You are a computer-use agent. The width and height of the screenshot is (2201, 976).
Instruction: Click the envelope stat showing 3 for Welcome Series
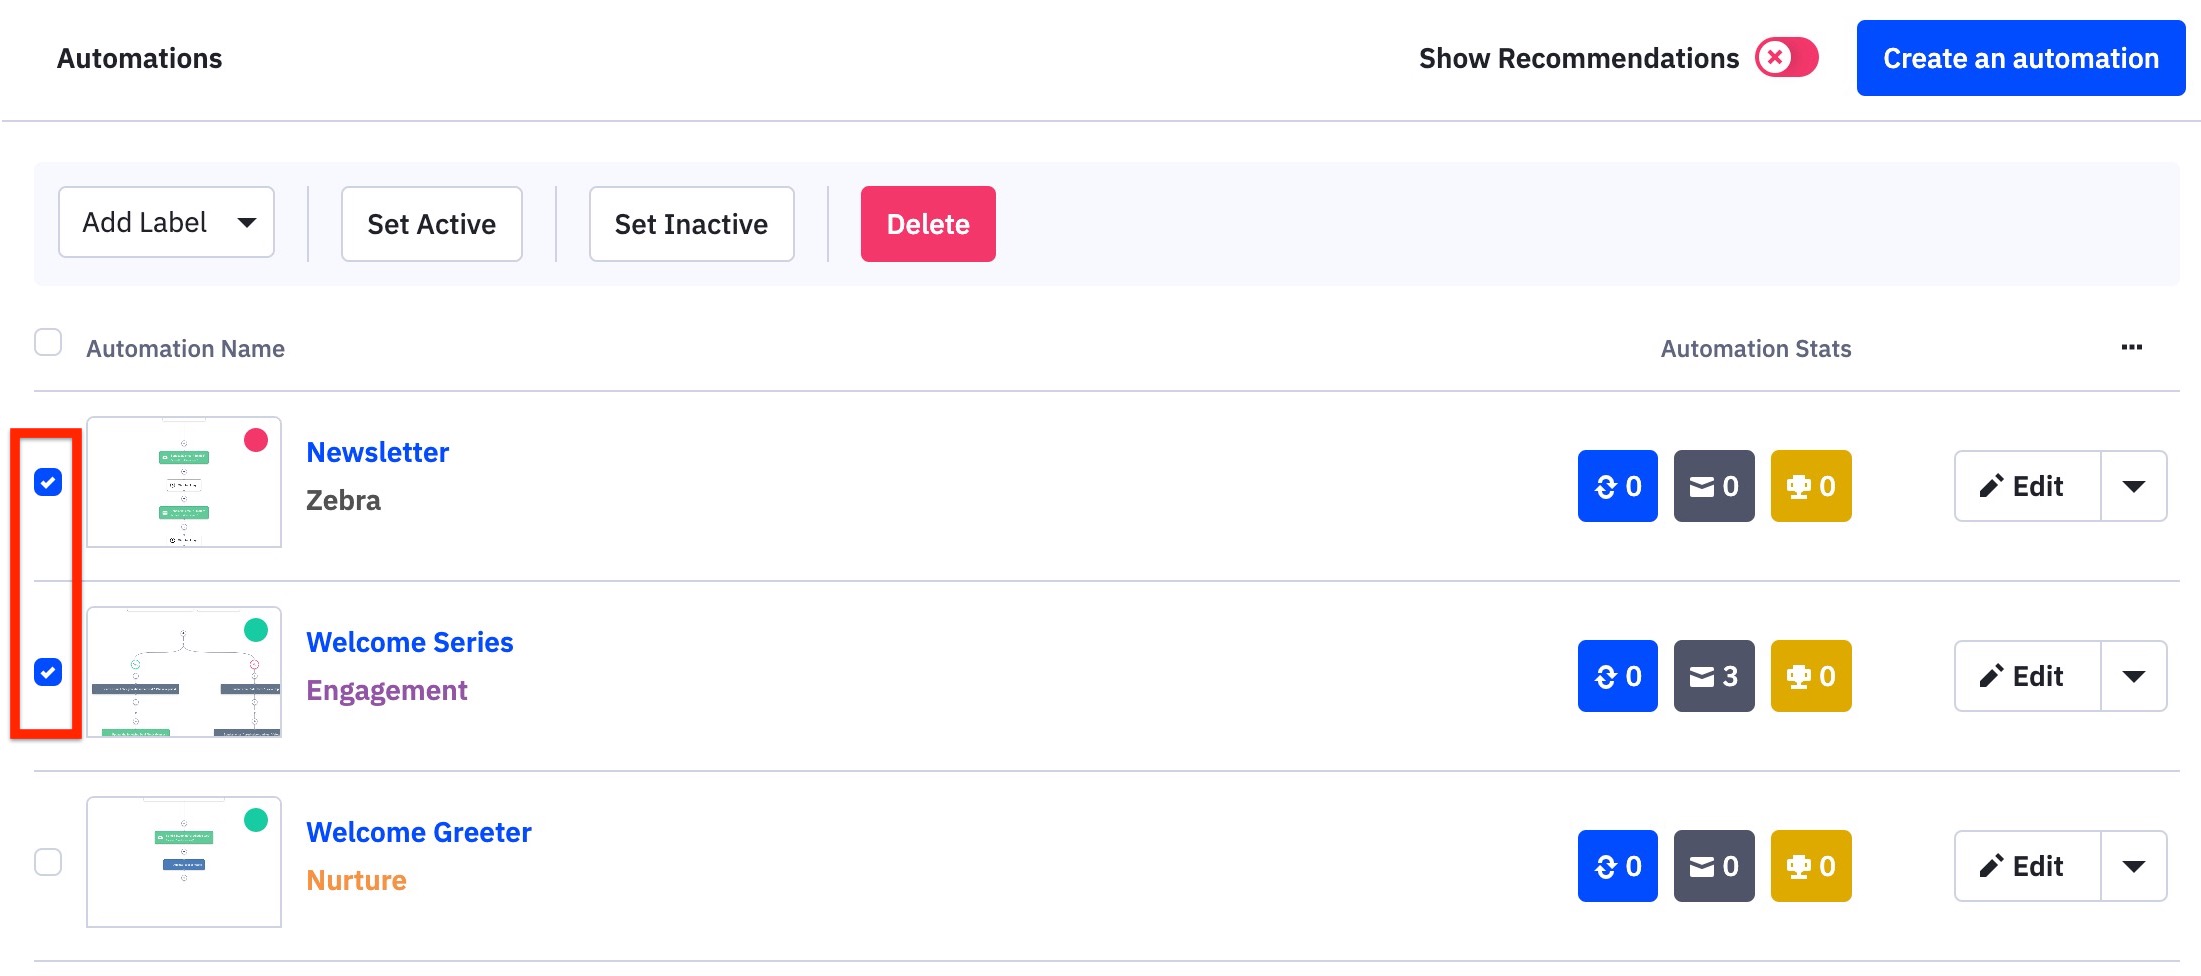[x=1713, y=676]
